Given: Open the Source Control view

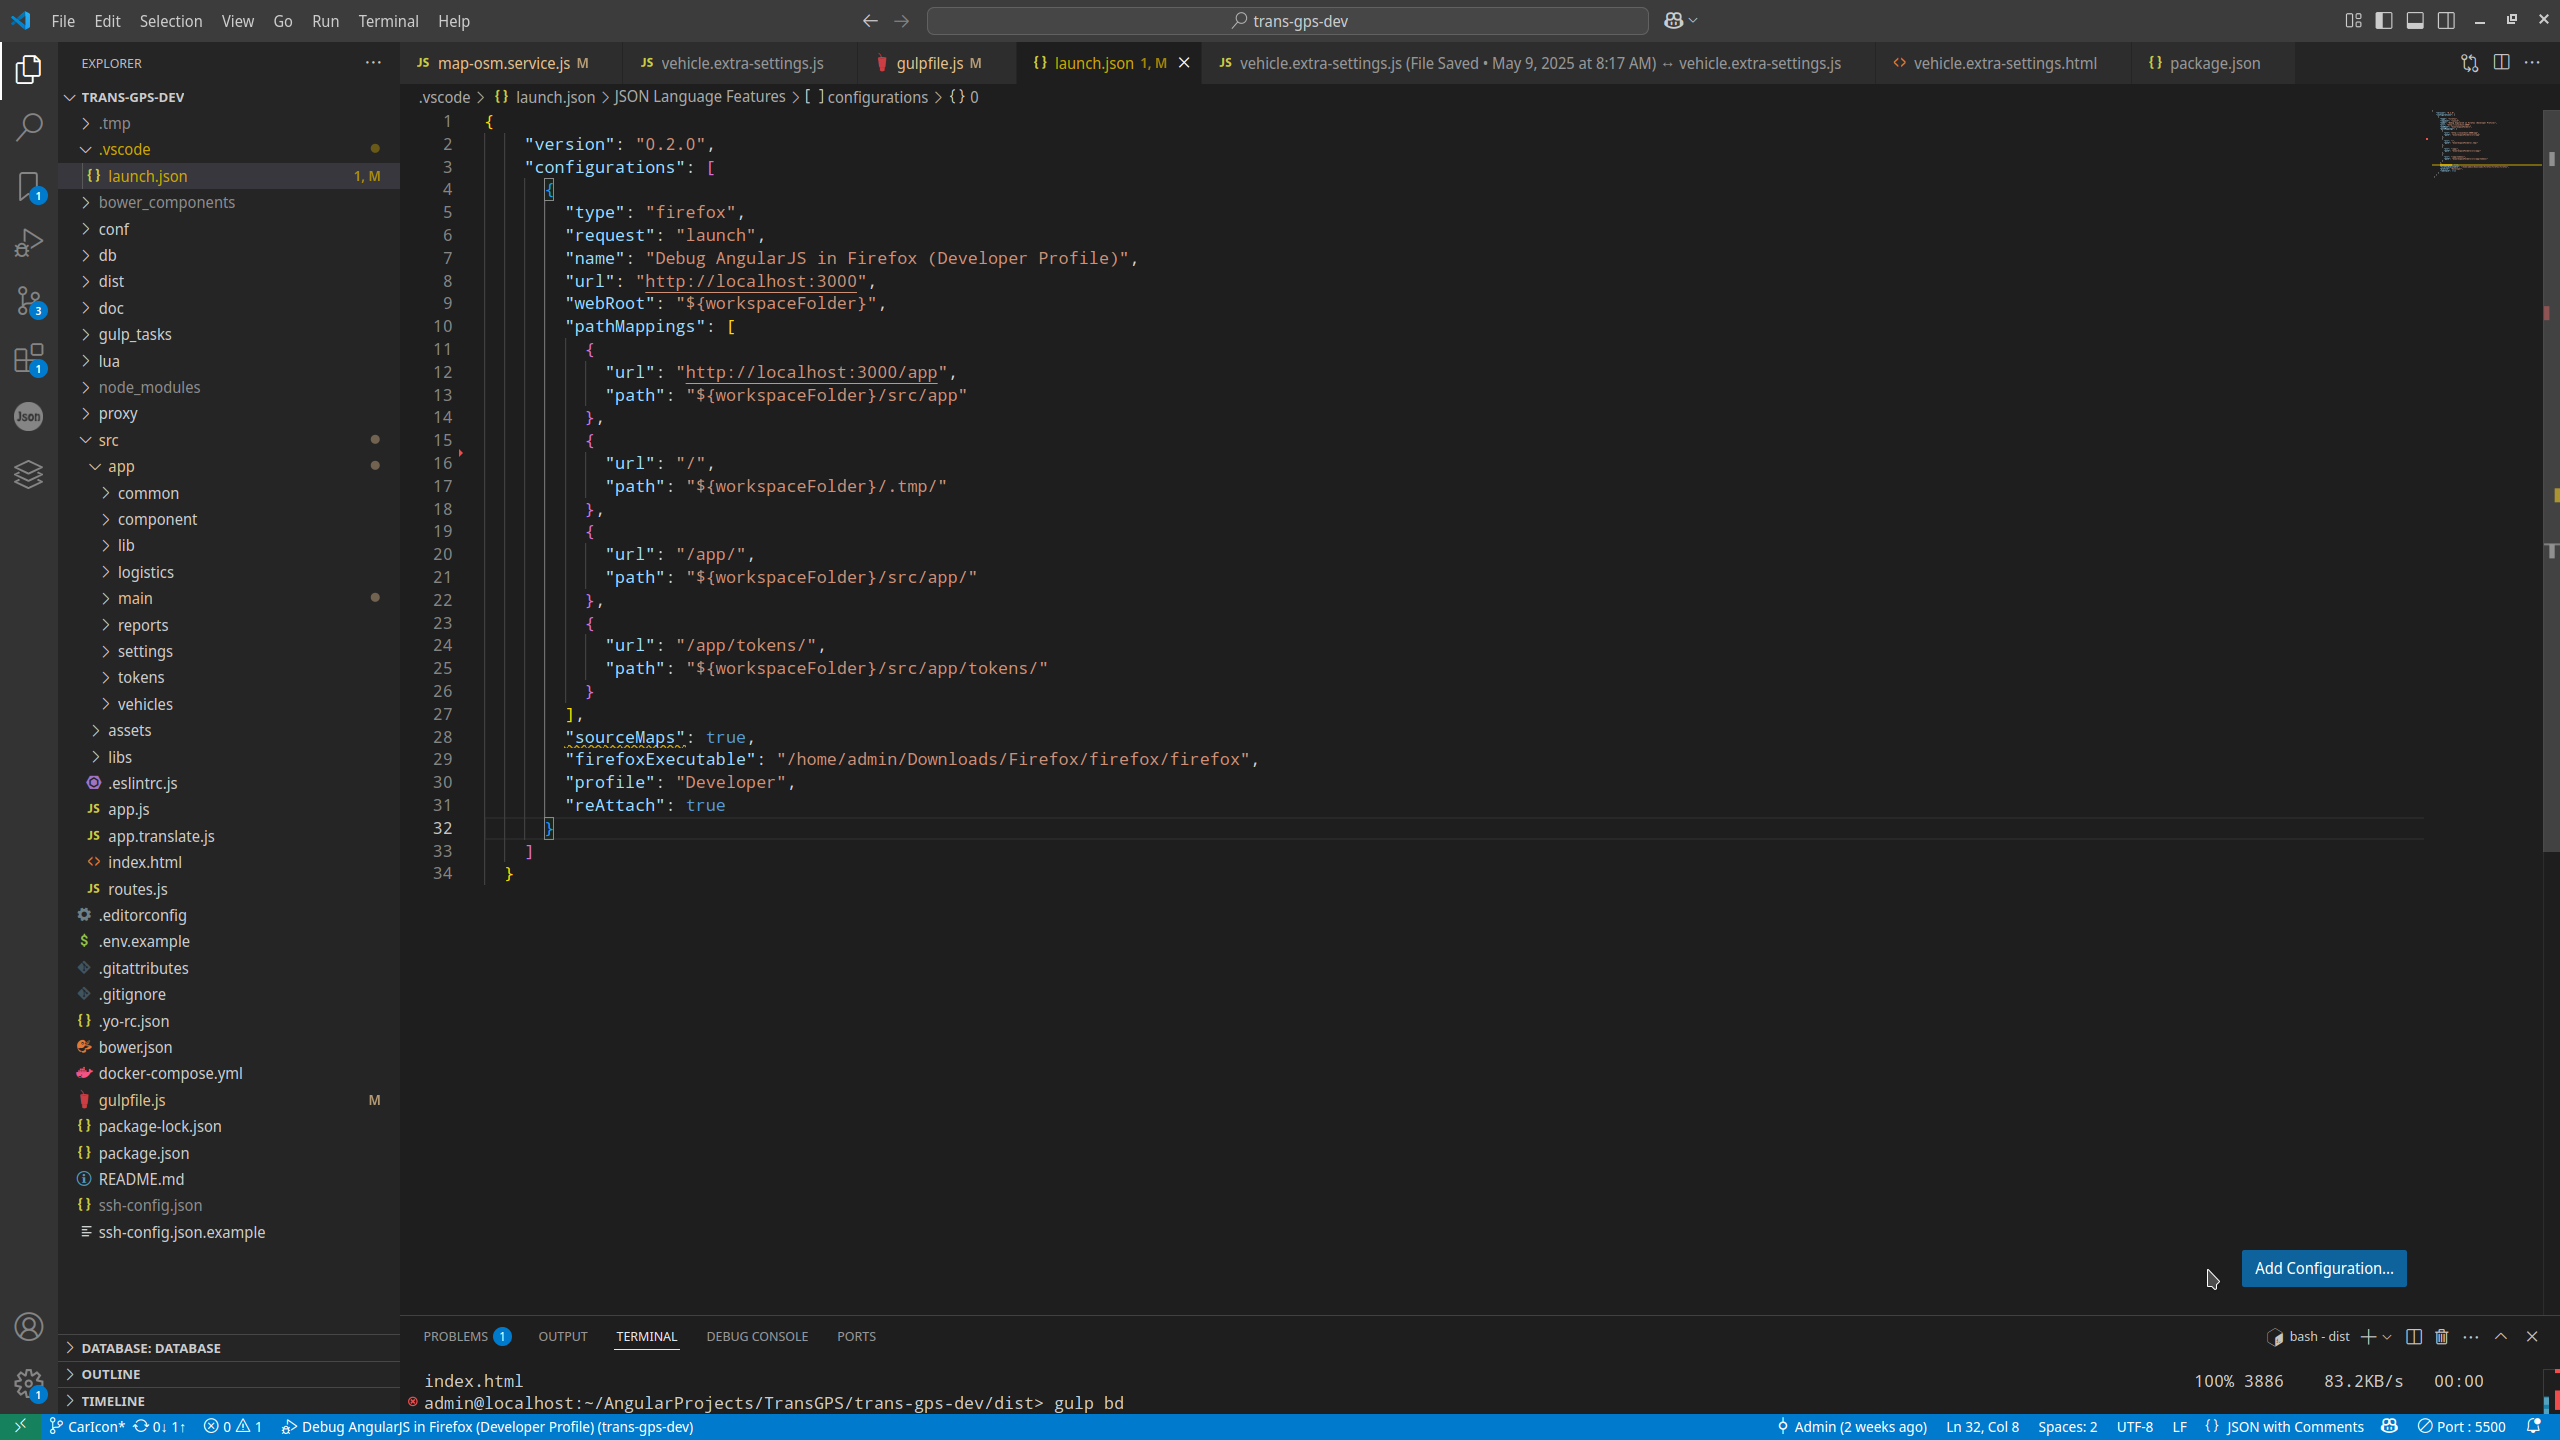Looking at the screenshot, I should coord(28,302).
